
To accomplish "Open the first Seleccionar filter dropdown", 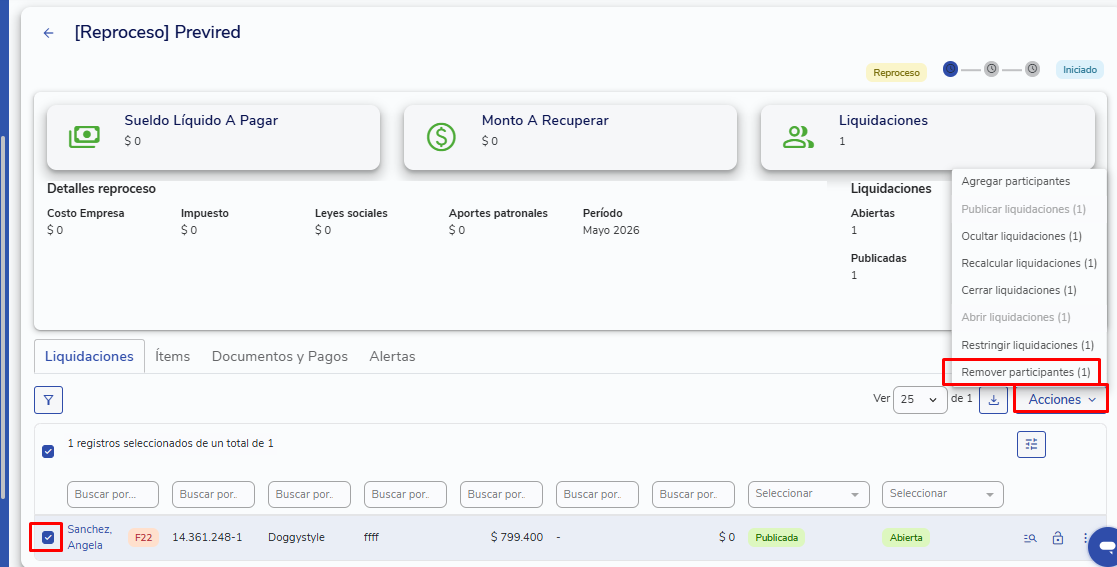I will (809, 494).
